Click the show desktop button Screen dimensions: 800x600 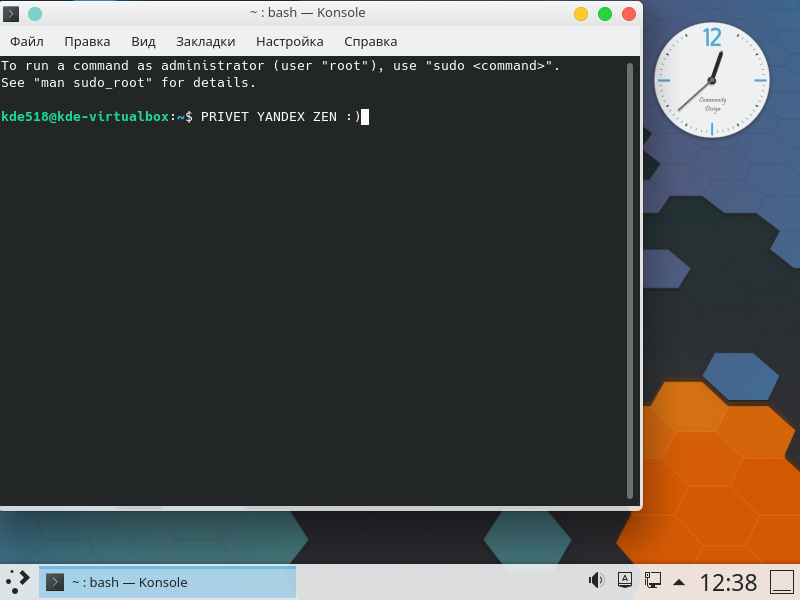point(782,582)
